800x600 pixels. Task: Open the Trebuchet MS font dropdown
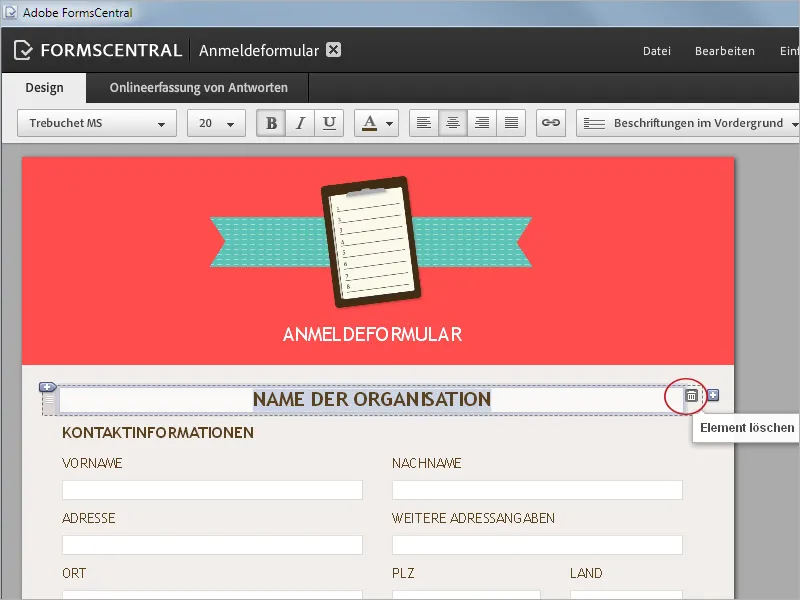coord(97,123)
